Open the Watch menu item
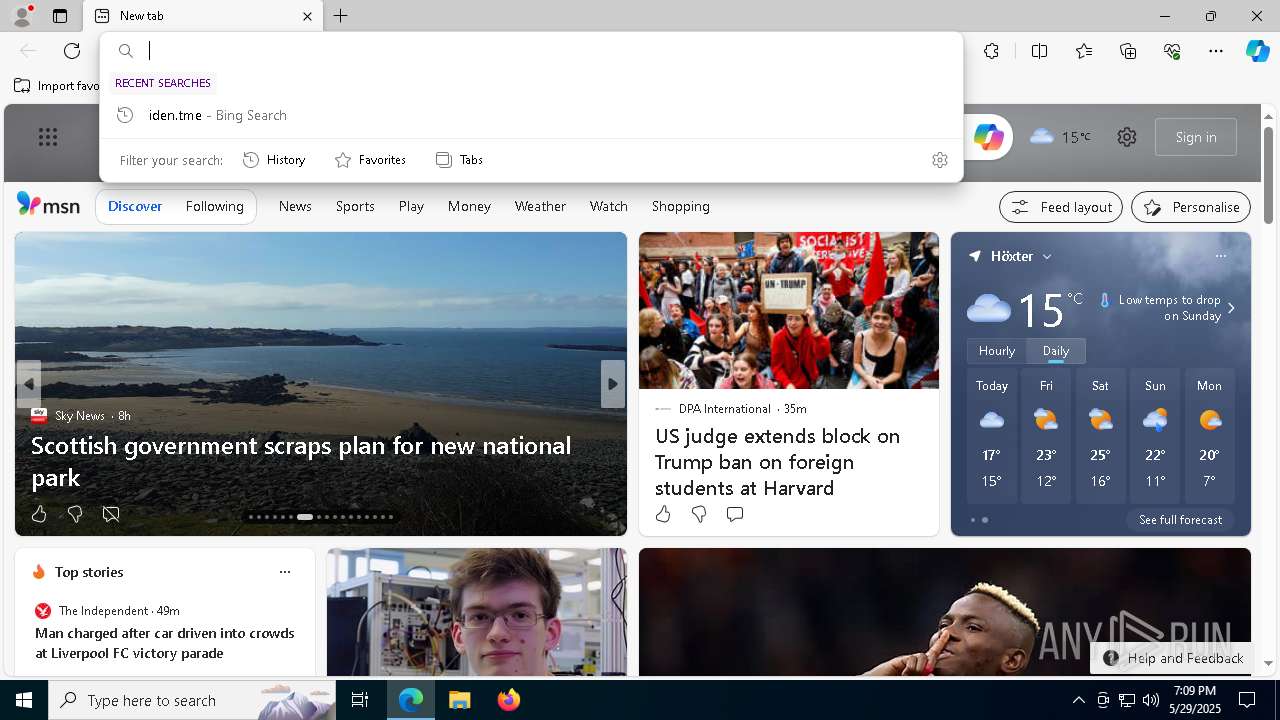 tap(609, 206)
